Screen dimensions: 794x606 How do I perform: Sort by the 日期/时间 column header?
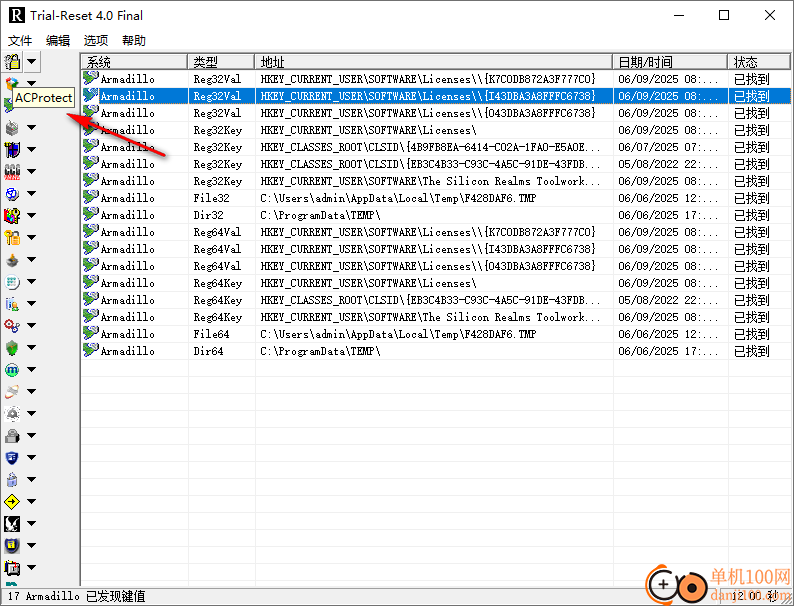[x=670, y=62]
